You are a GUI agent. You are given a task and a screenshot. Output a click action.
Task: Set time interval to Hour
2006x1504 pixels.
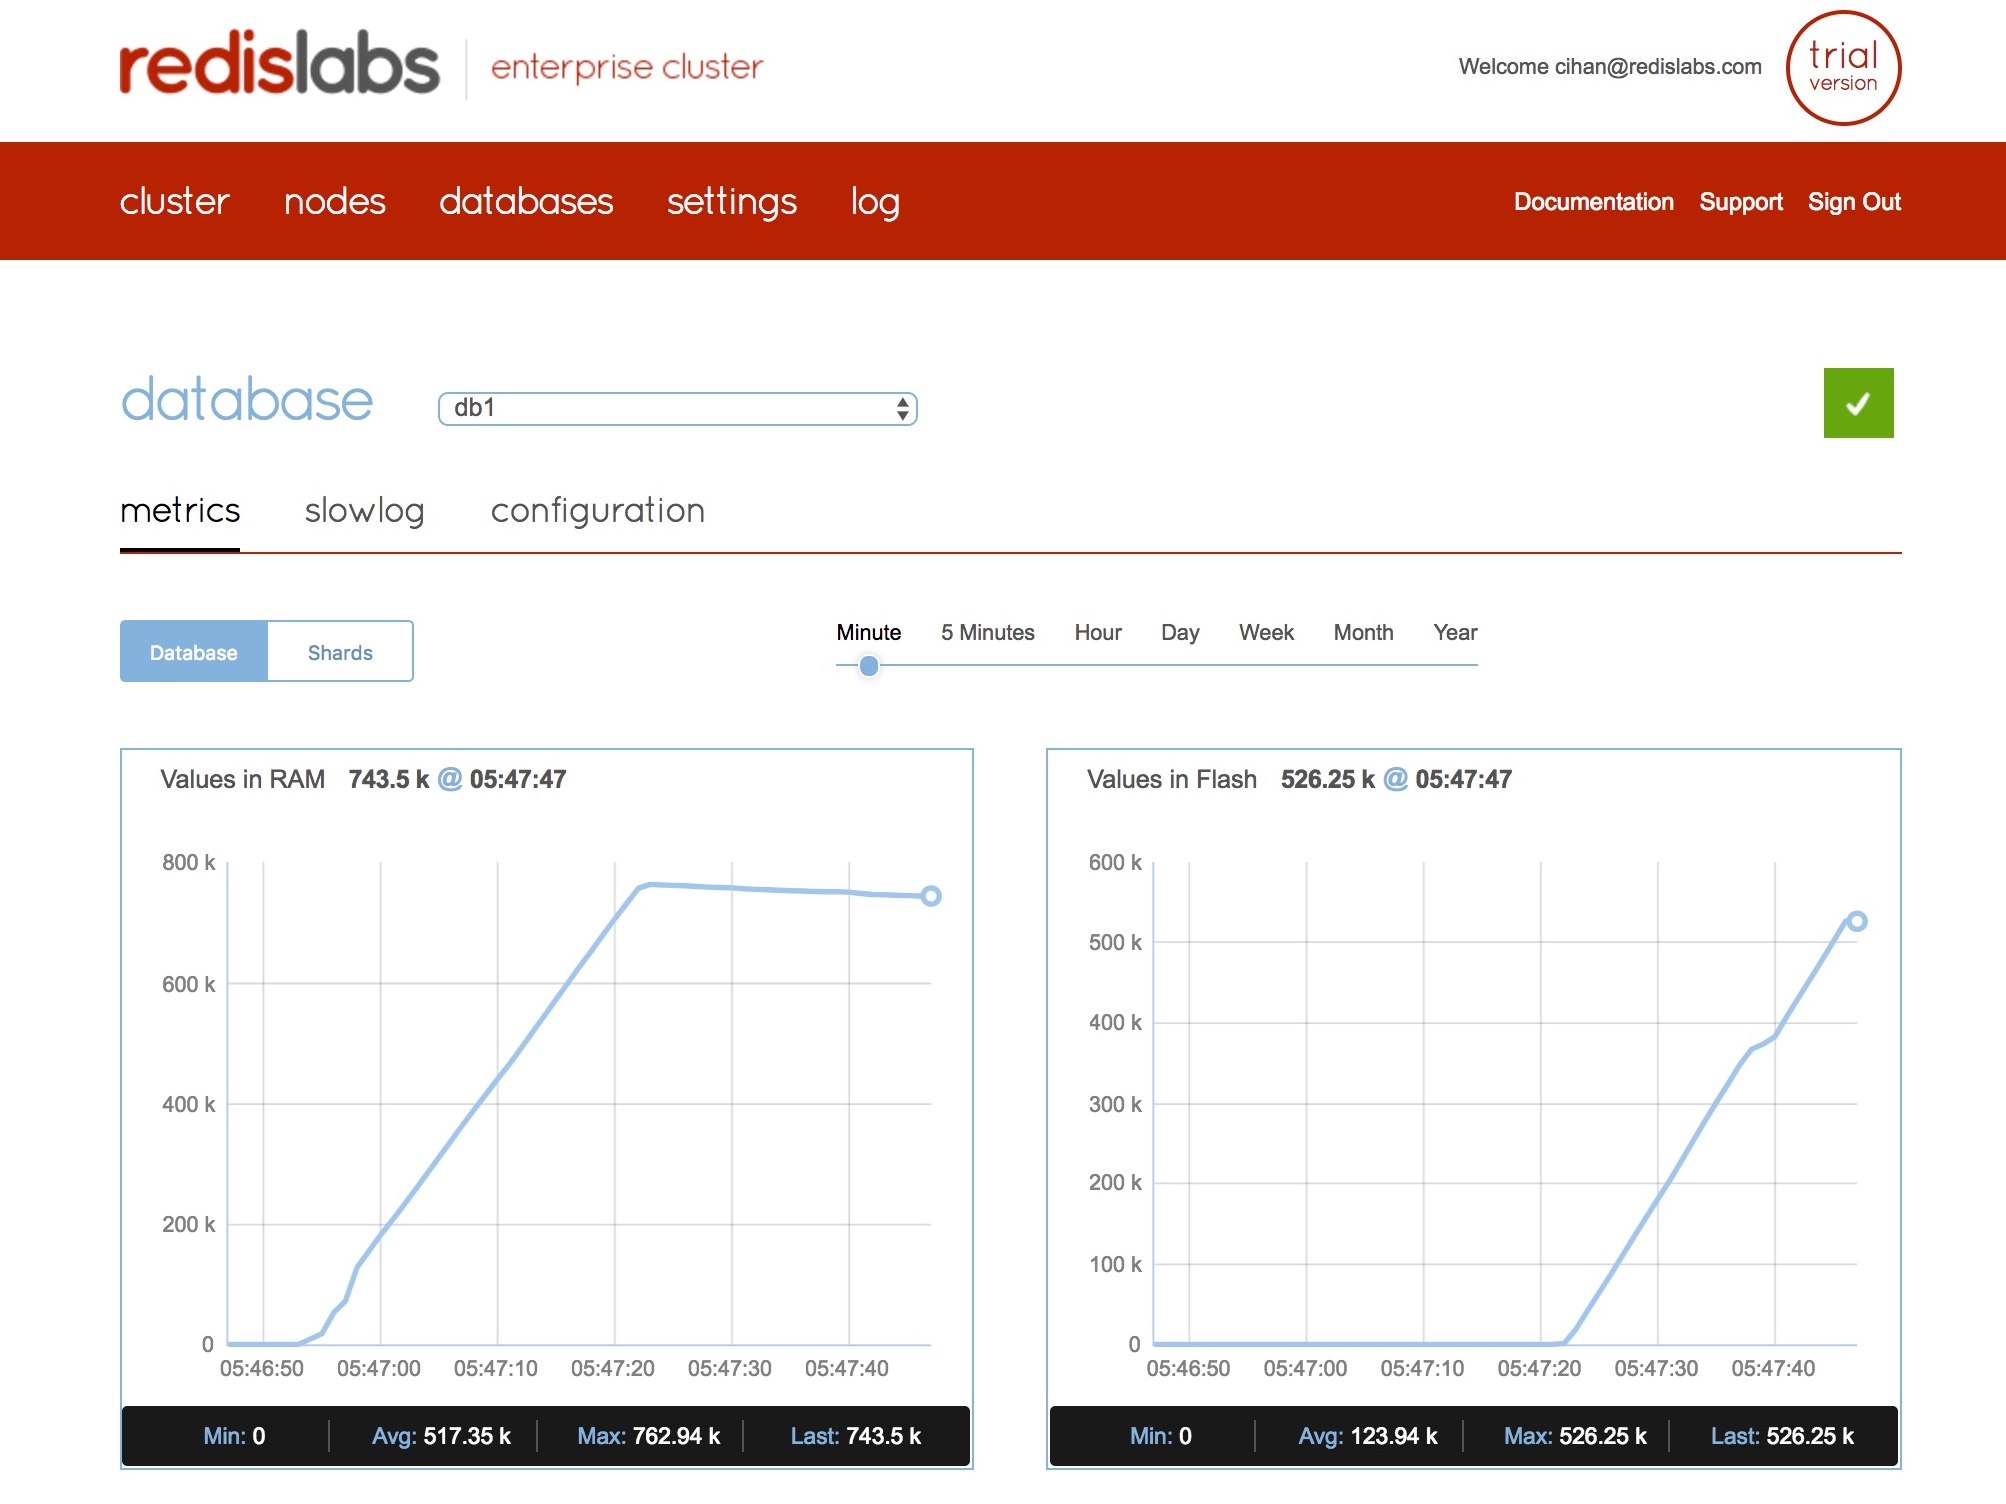1097,632
